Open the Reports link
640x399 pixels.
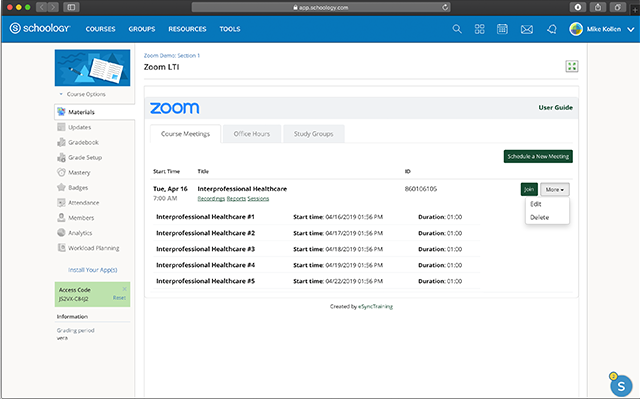(236, 199)
